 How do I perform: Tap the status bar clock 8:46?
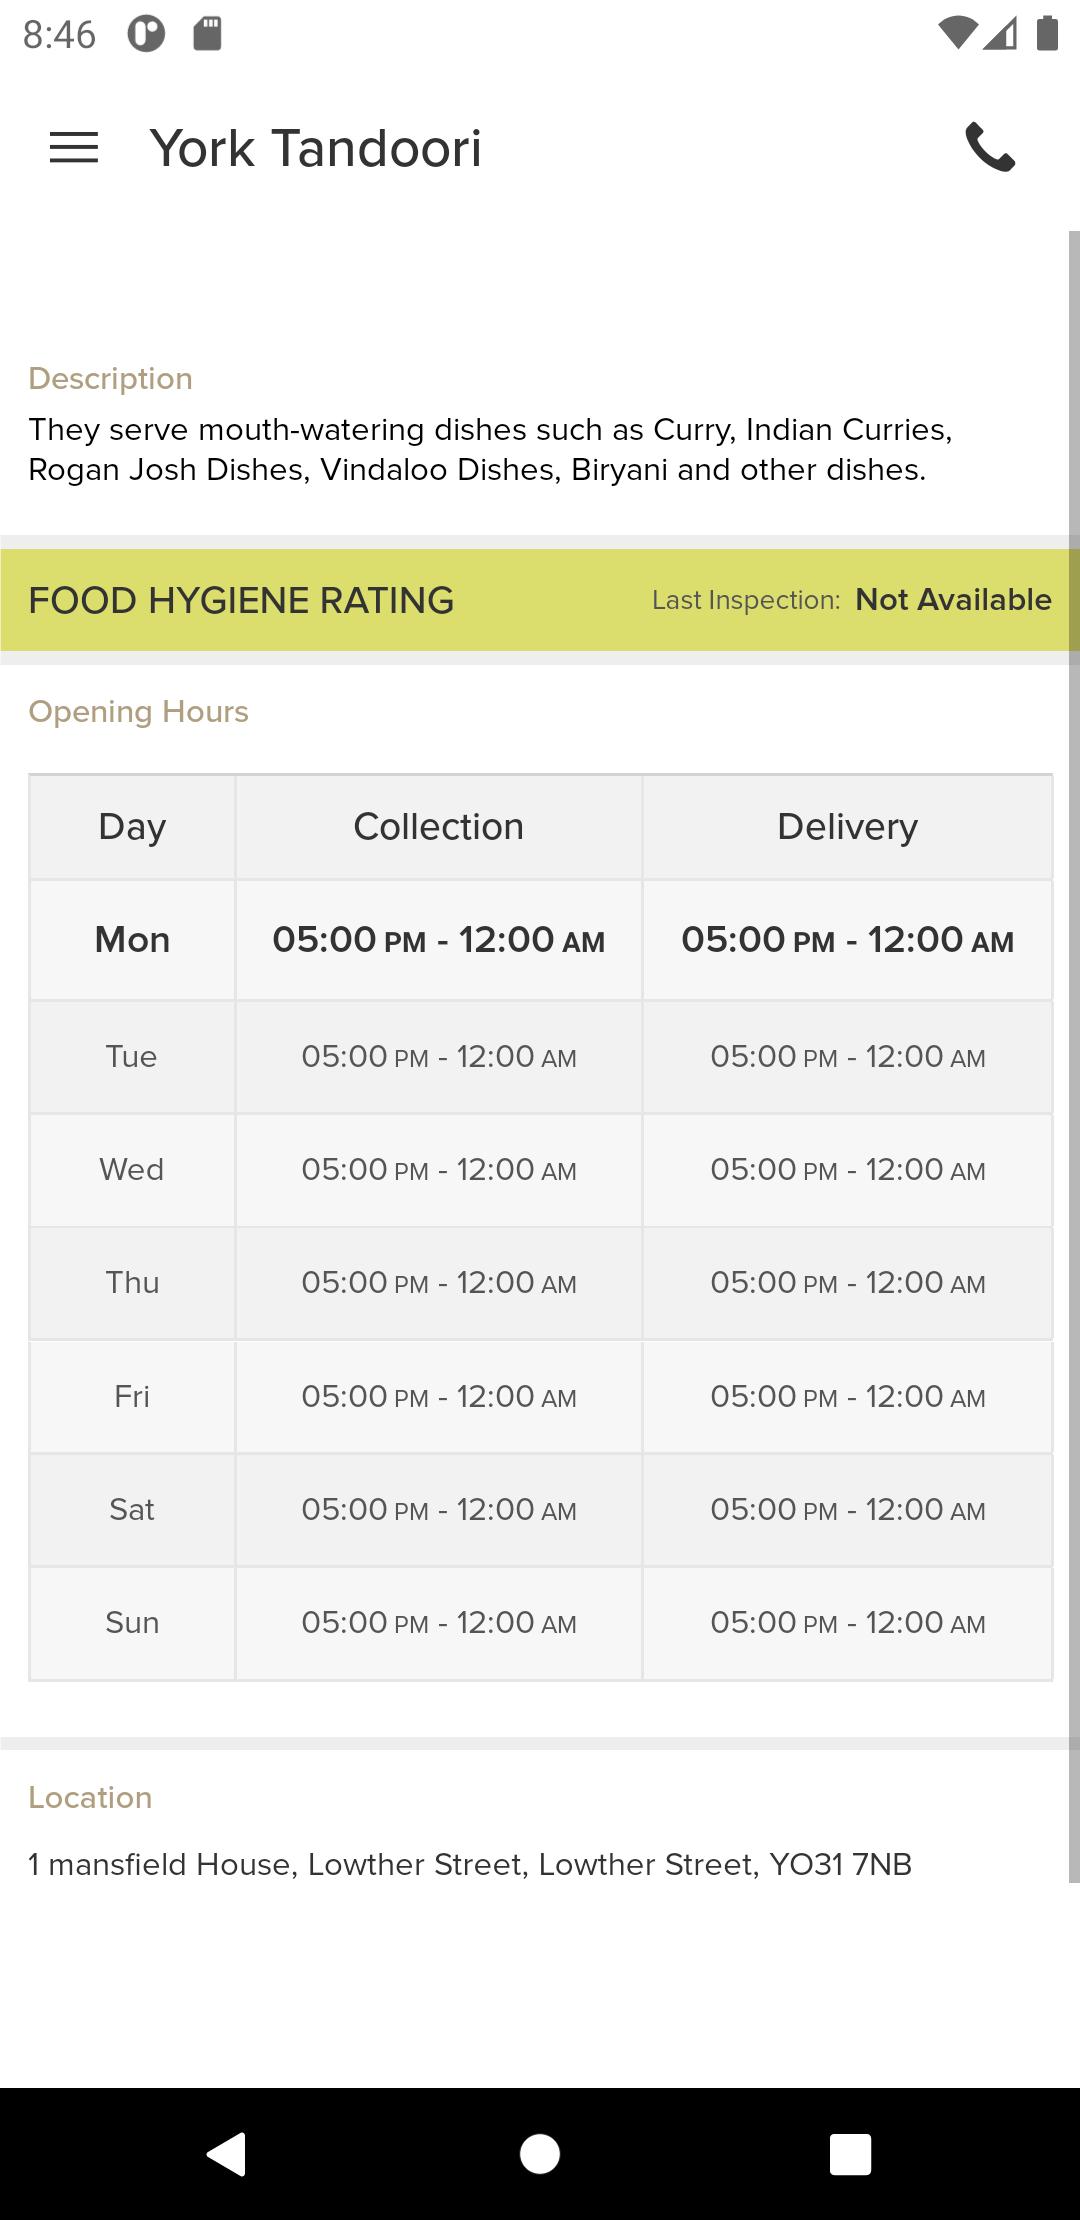point(59,35)
